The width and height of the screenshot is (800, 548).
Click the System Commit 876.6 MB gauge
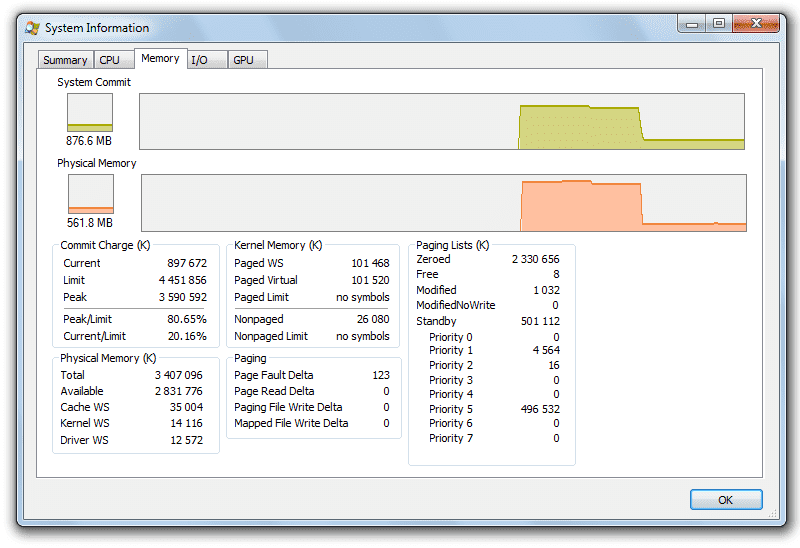pos(90,113)
